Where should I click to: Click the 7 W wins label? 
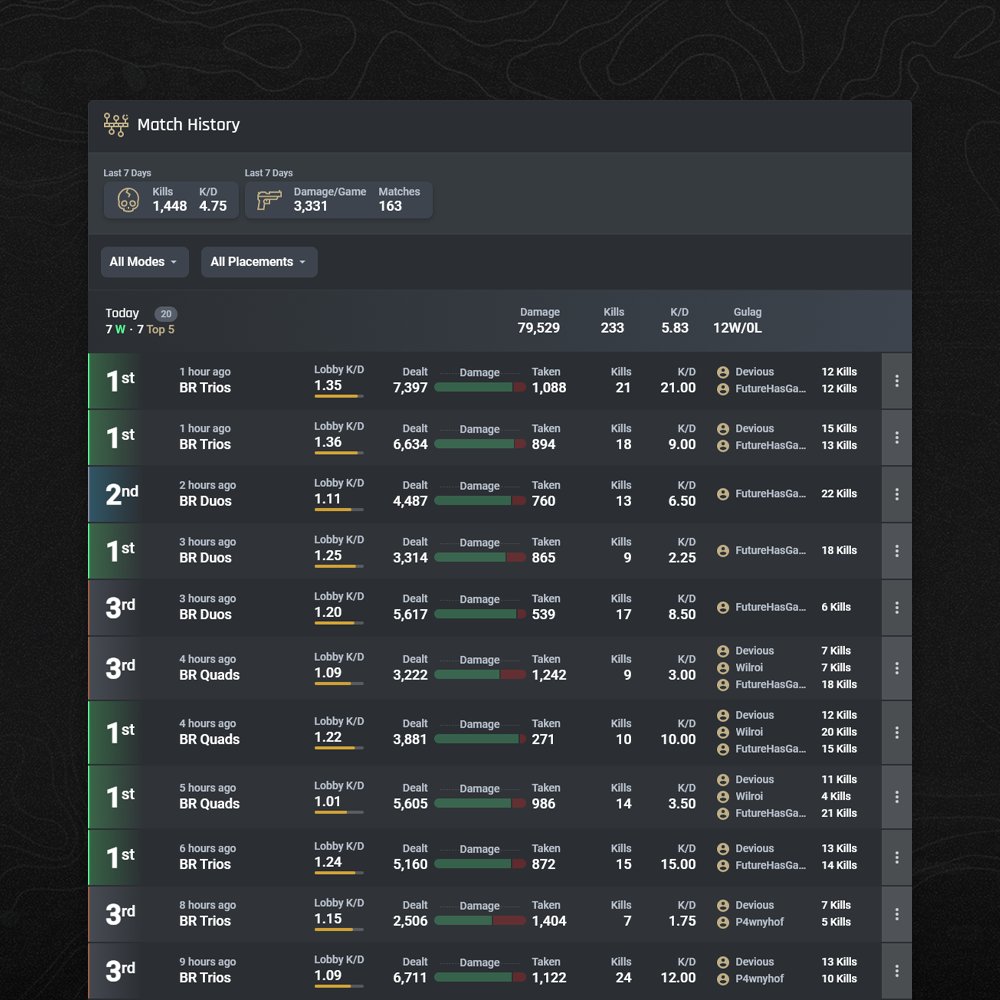tap(113, 328)
